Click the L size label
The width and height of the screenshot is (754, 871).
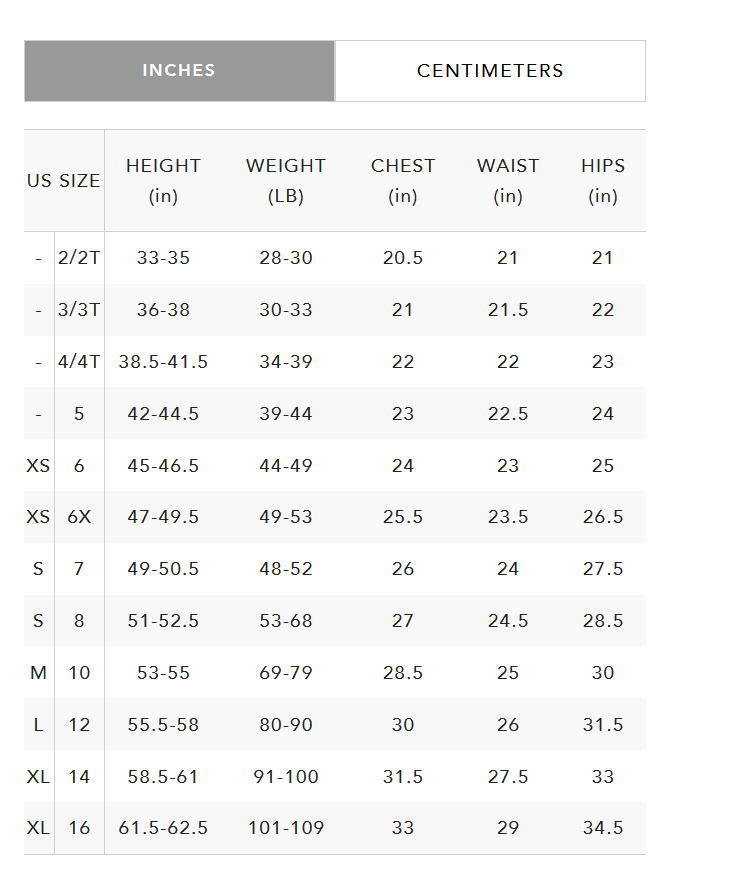[38, 725]
